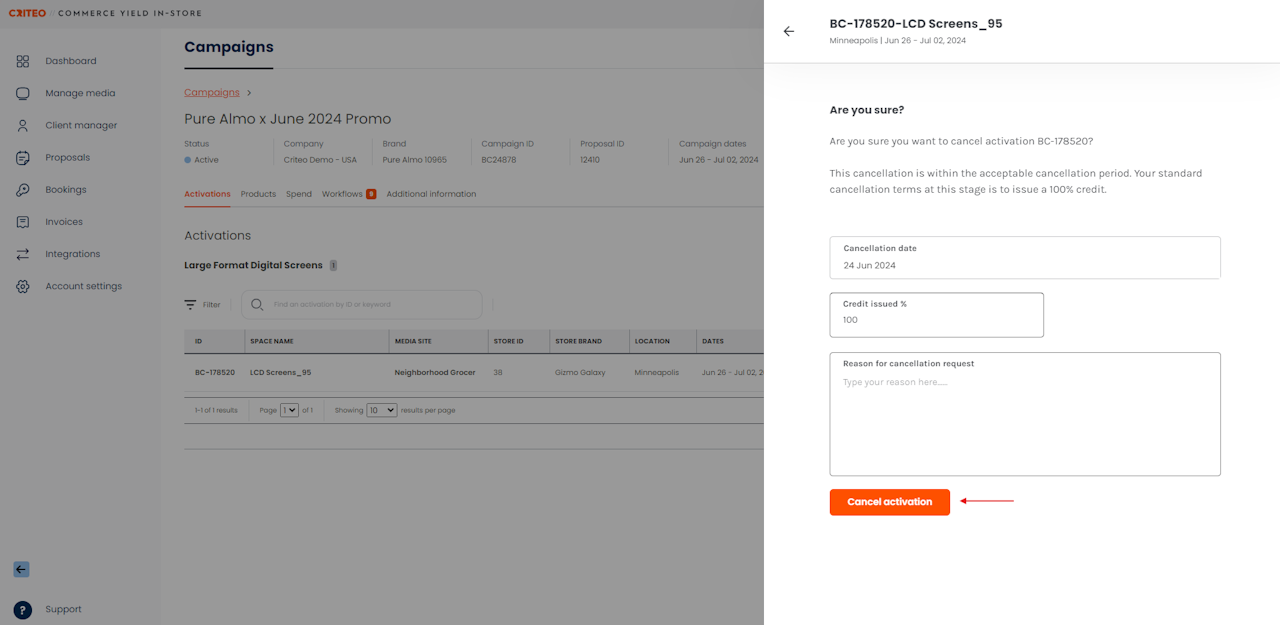Follow the Campaigns breadcrumb link
The image size is (1280, 625).
(212, 93)
